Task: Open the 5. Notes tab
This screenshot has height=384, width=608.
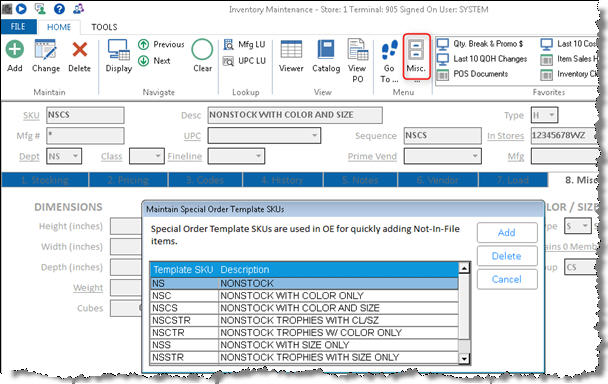Action: click(360, 180)
